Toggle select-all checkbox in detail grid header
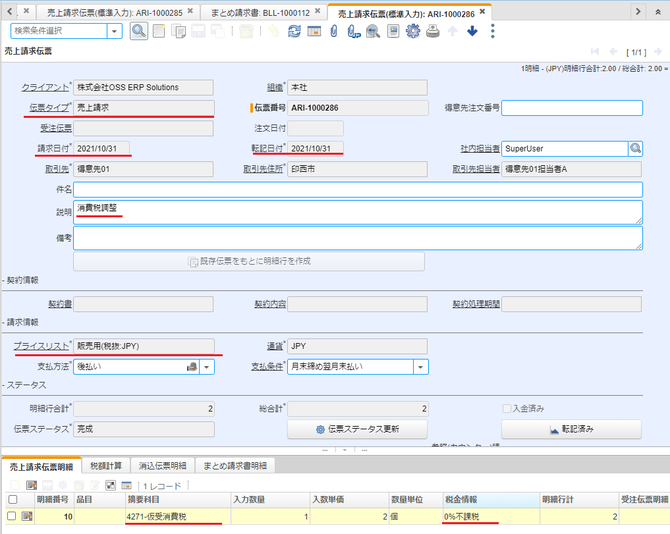Screen dimensions: 670x534 [13, 499]
